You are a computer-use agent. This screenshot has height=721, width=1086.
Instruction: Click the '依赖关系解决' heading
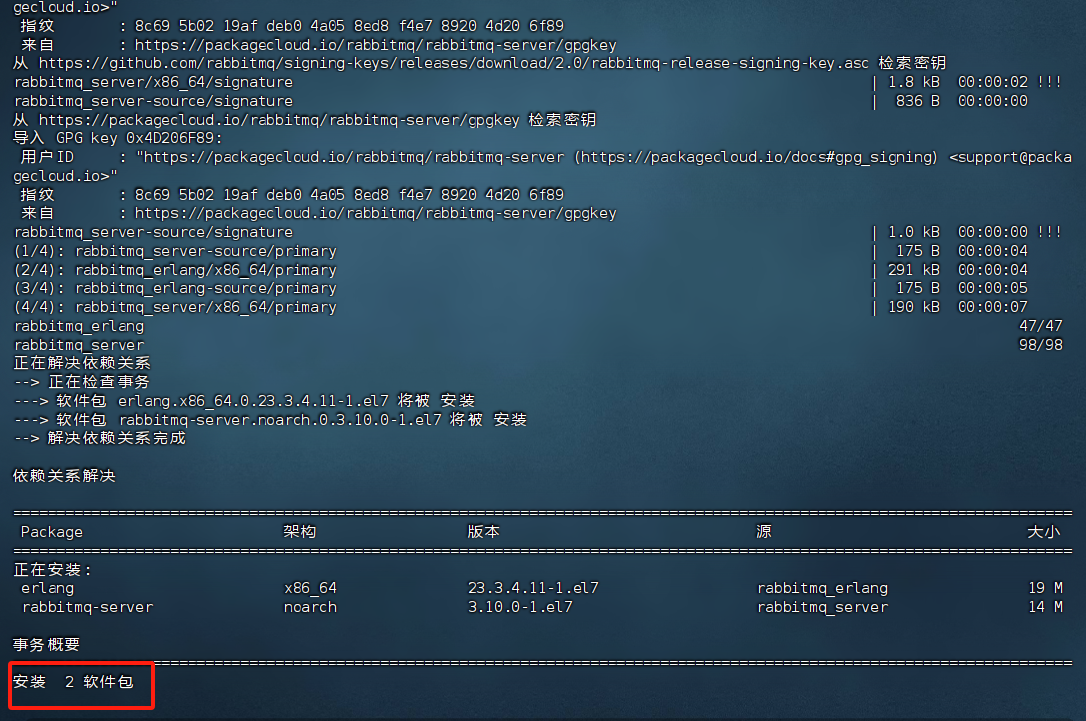[64, 476]
